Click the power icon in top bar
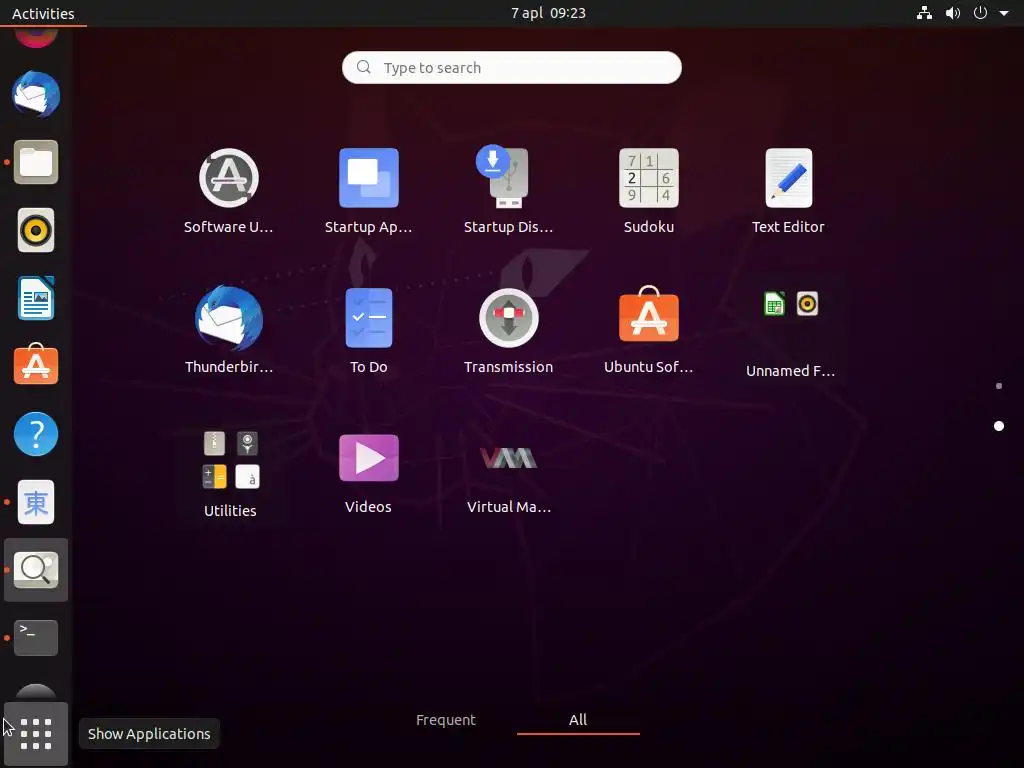This screenshot has width=1024, height=768. 980,13
